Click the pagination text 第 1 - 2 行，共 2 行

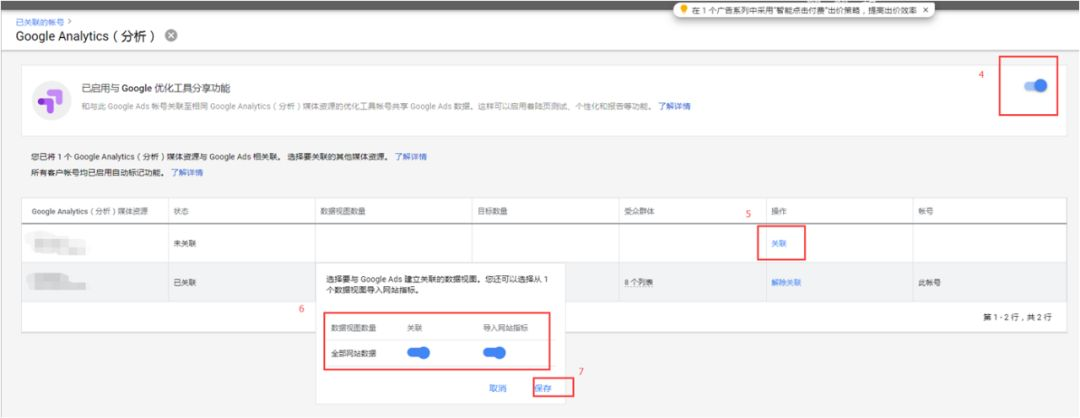coord(1017,317)
